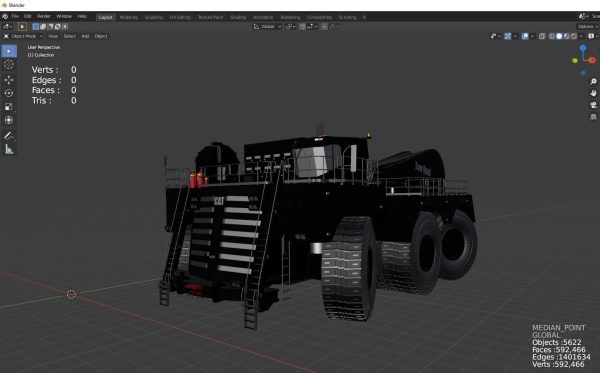Switch to the Animation workspace tab
The height and width of the screenshot is (373, 600).
coord(263,17)
